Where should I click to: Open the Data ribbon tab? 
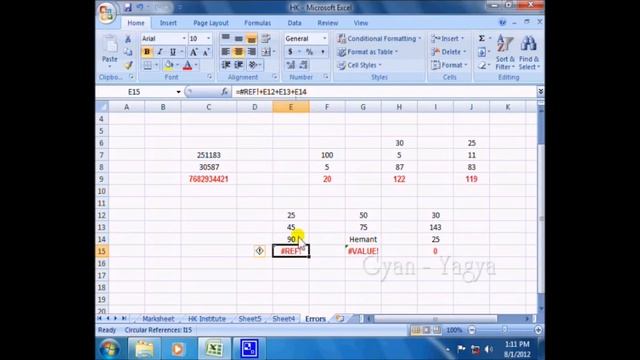click(294, 23)
